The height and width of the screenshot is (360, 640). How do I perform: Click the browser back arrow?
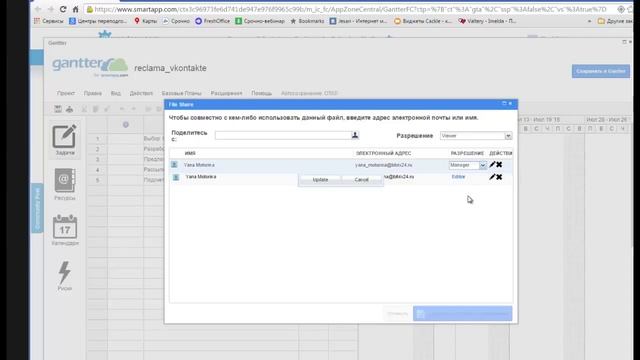tap(38, 9)
